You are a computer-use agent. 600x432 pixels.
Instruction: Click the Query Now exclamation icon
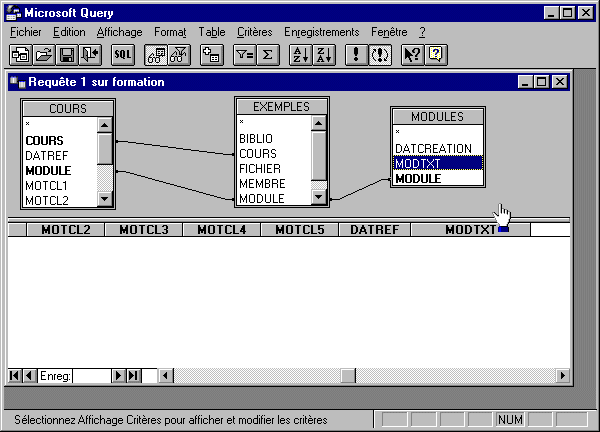point(357,55)
